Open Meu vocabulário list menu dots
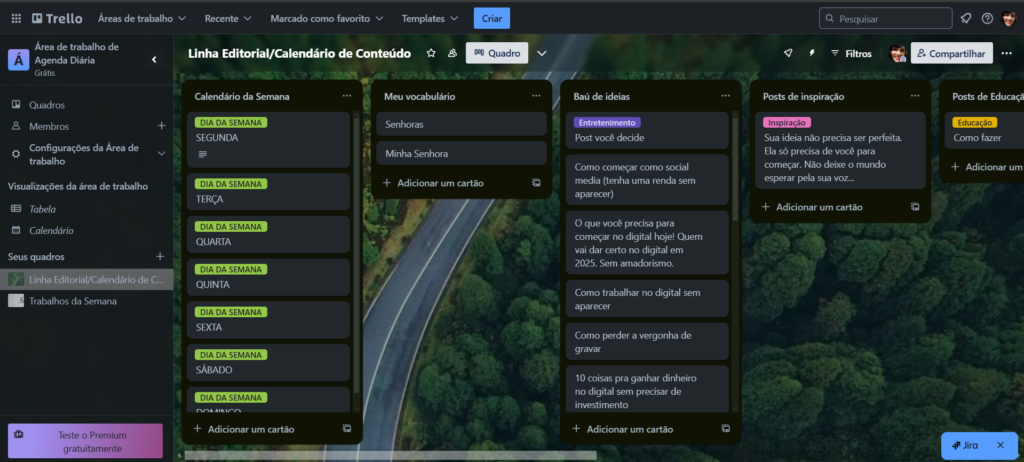 [536, 95]
